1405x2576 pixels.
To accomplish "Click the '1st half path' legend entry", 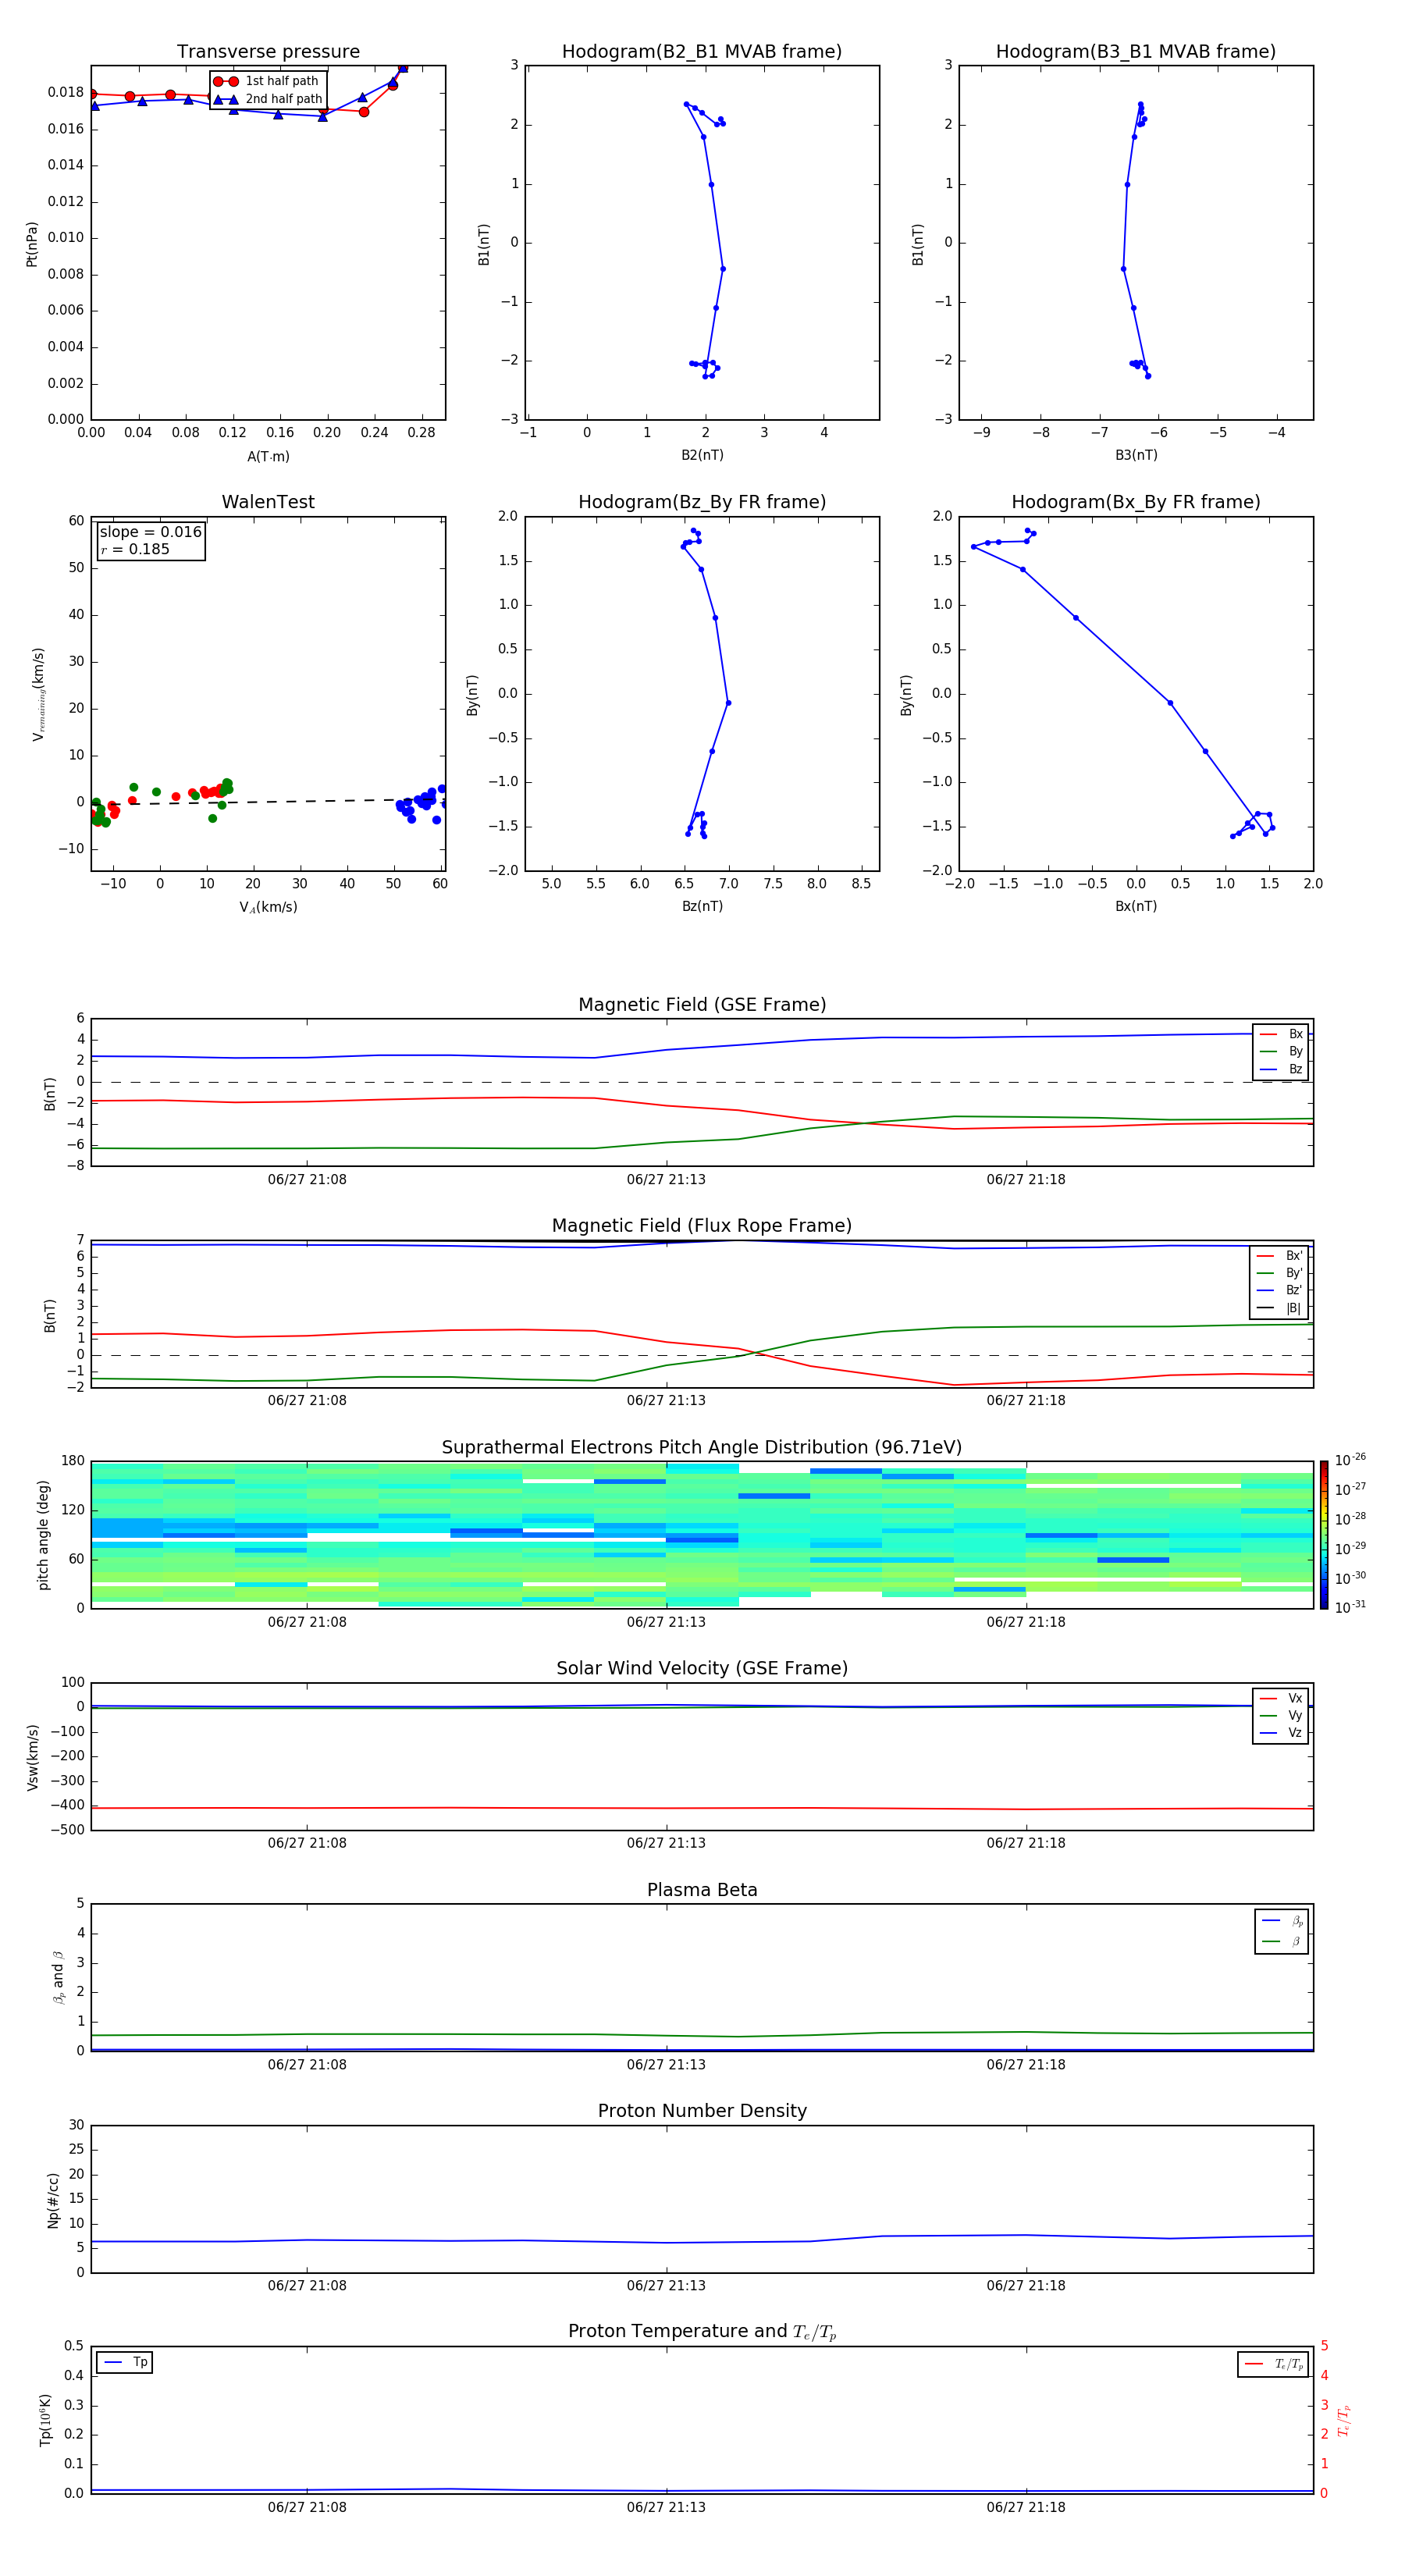I will (x=266, y=81).
